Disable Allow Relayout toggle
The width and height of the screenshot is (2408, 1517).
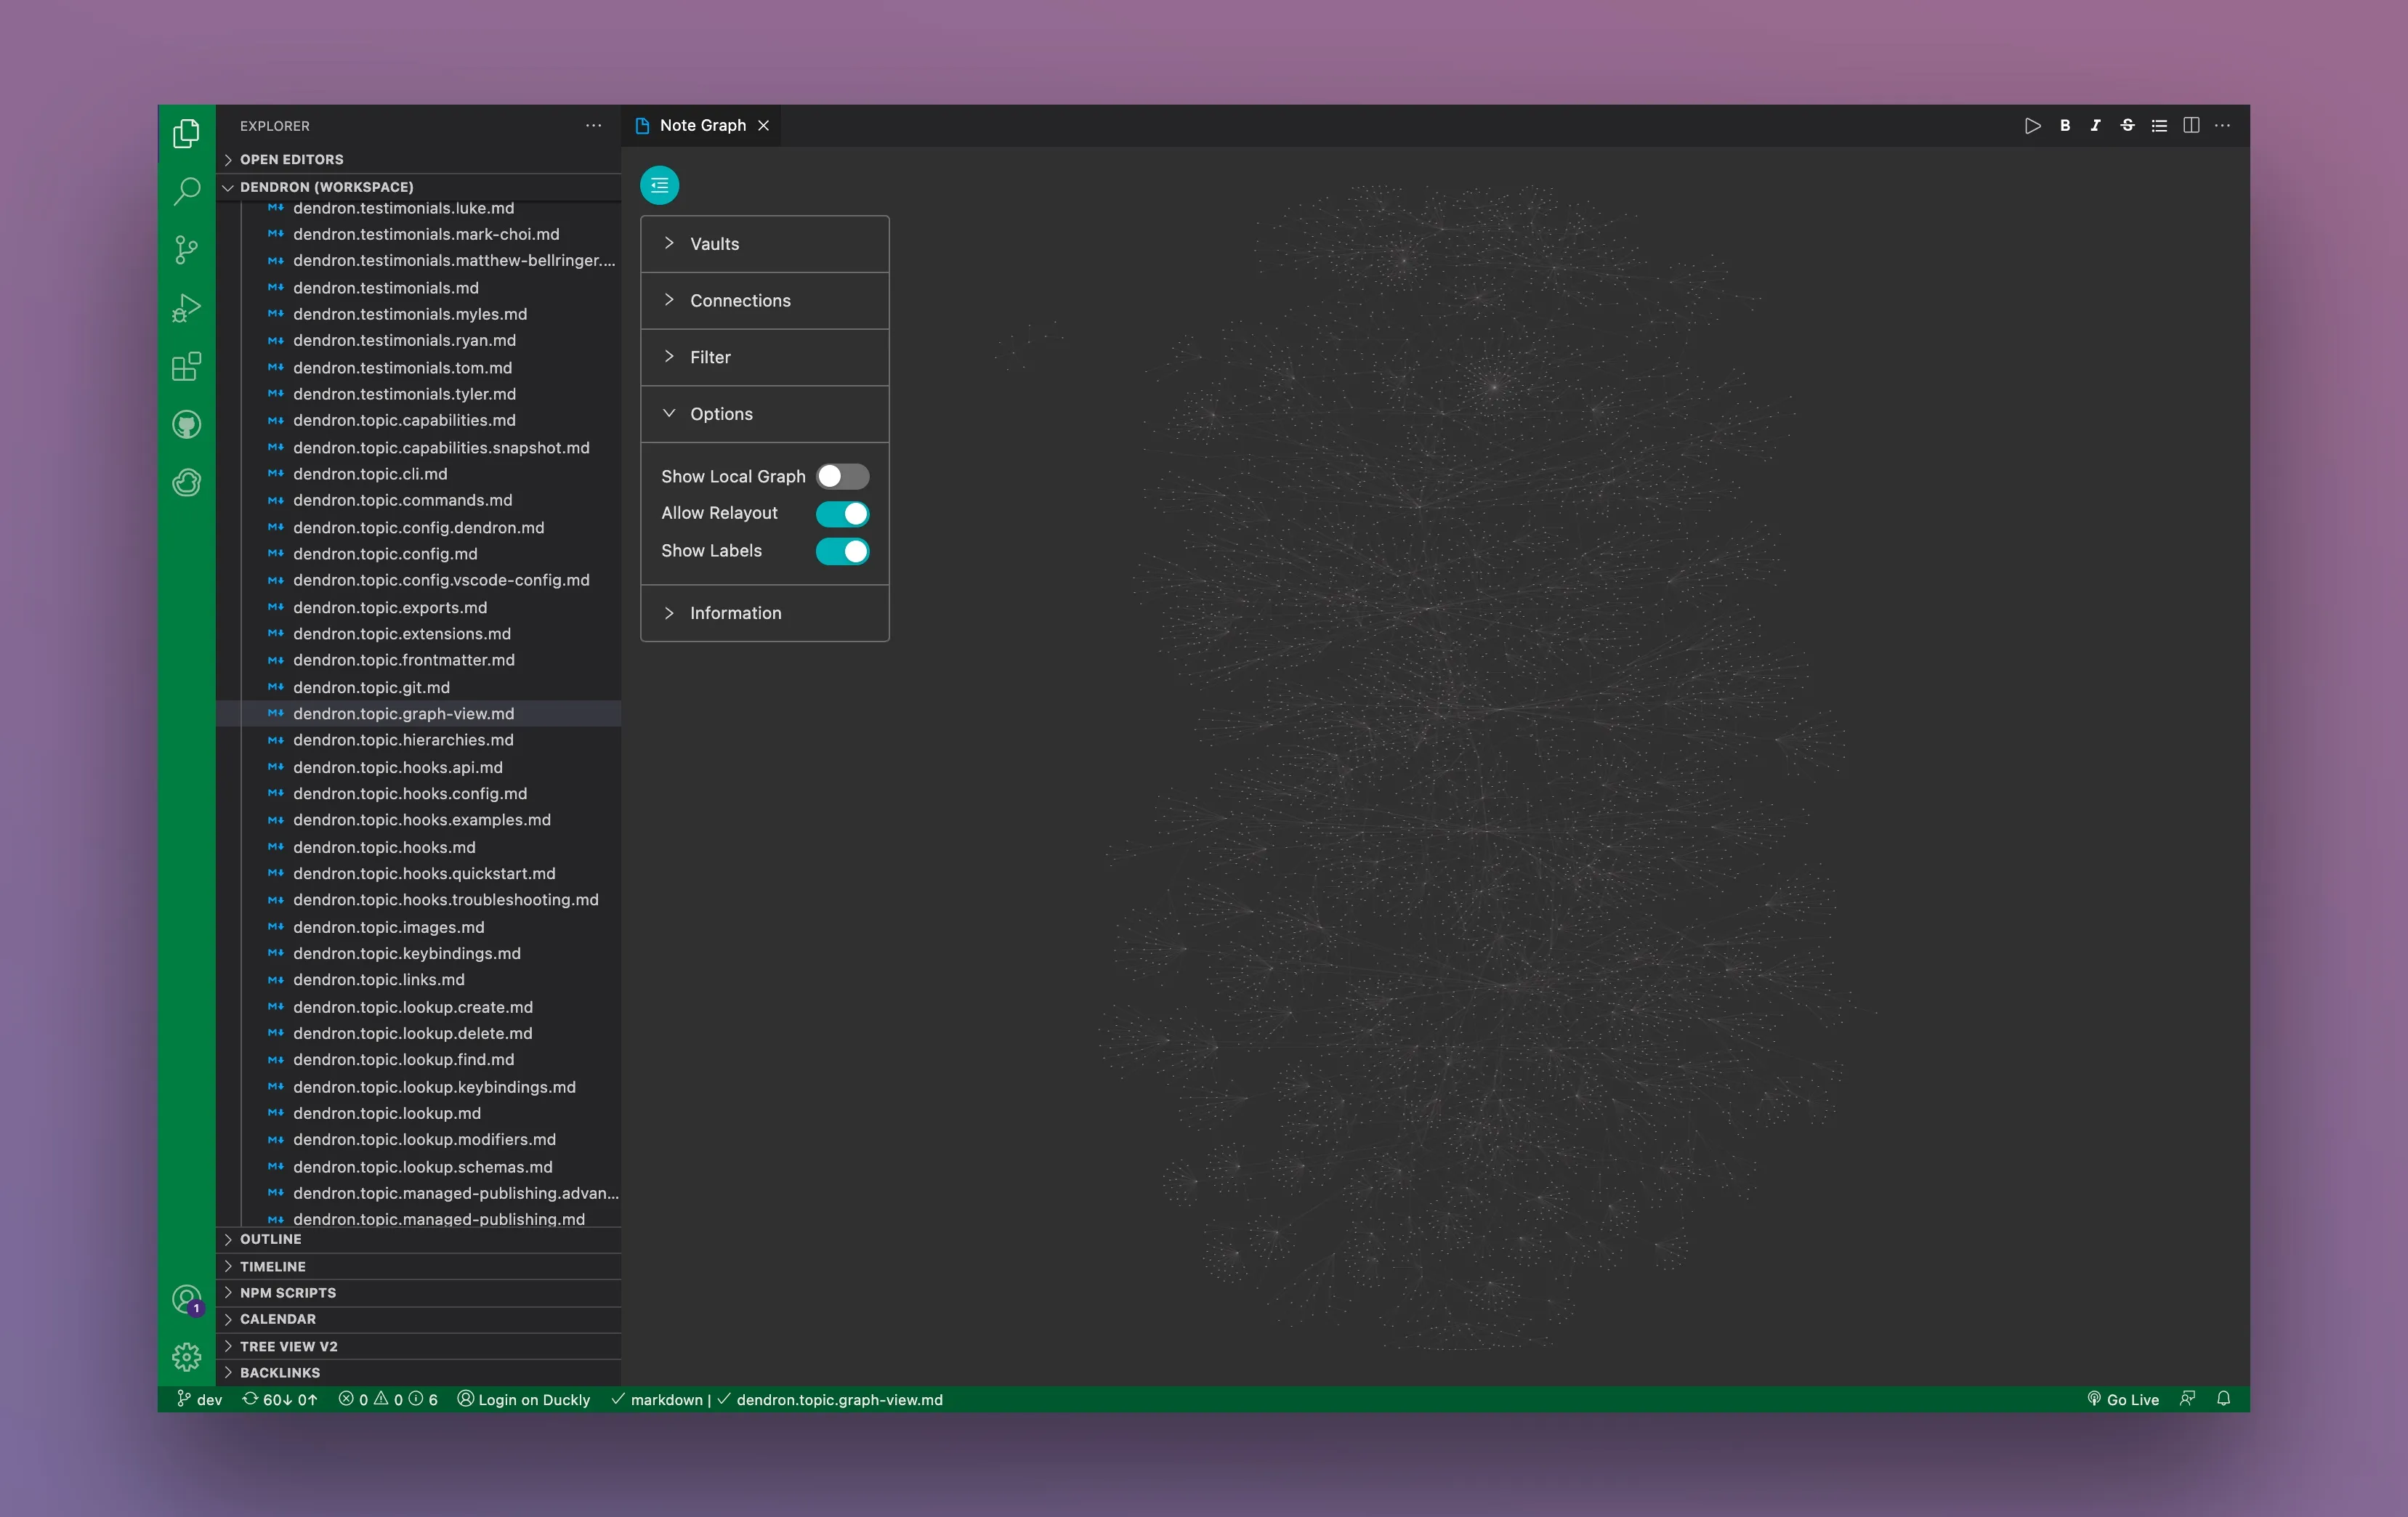coord(842,513)
